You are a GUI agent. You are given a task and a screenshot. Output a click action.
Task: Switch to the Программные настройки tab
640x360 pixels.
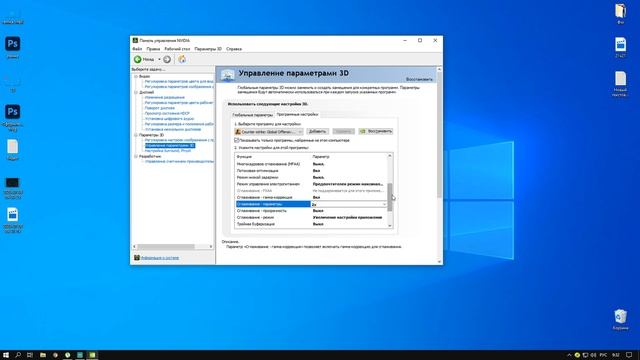point(297,114)
